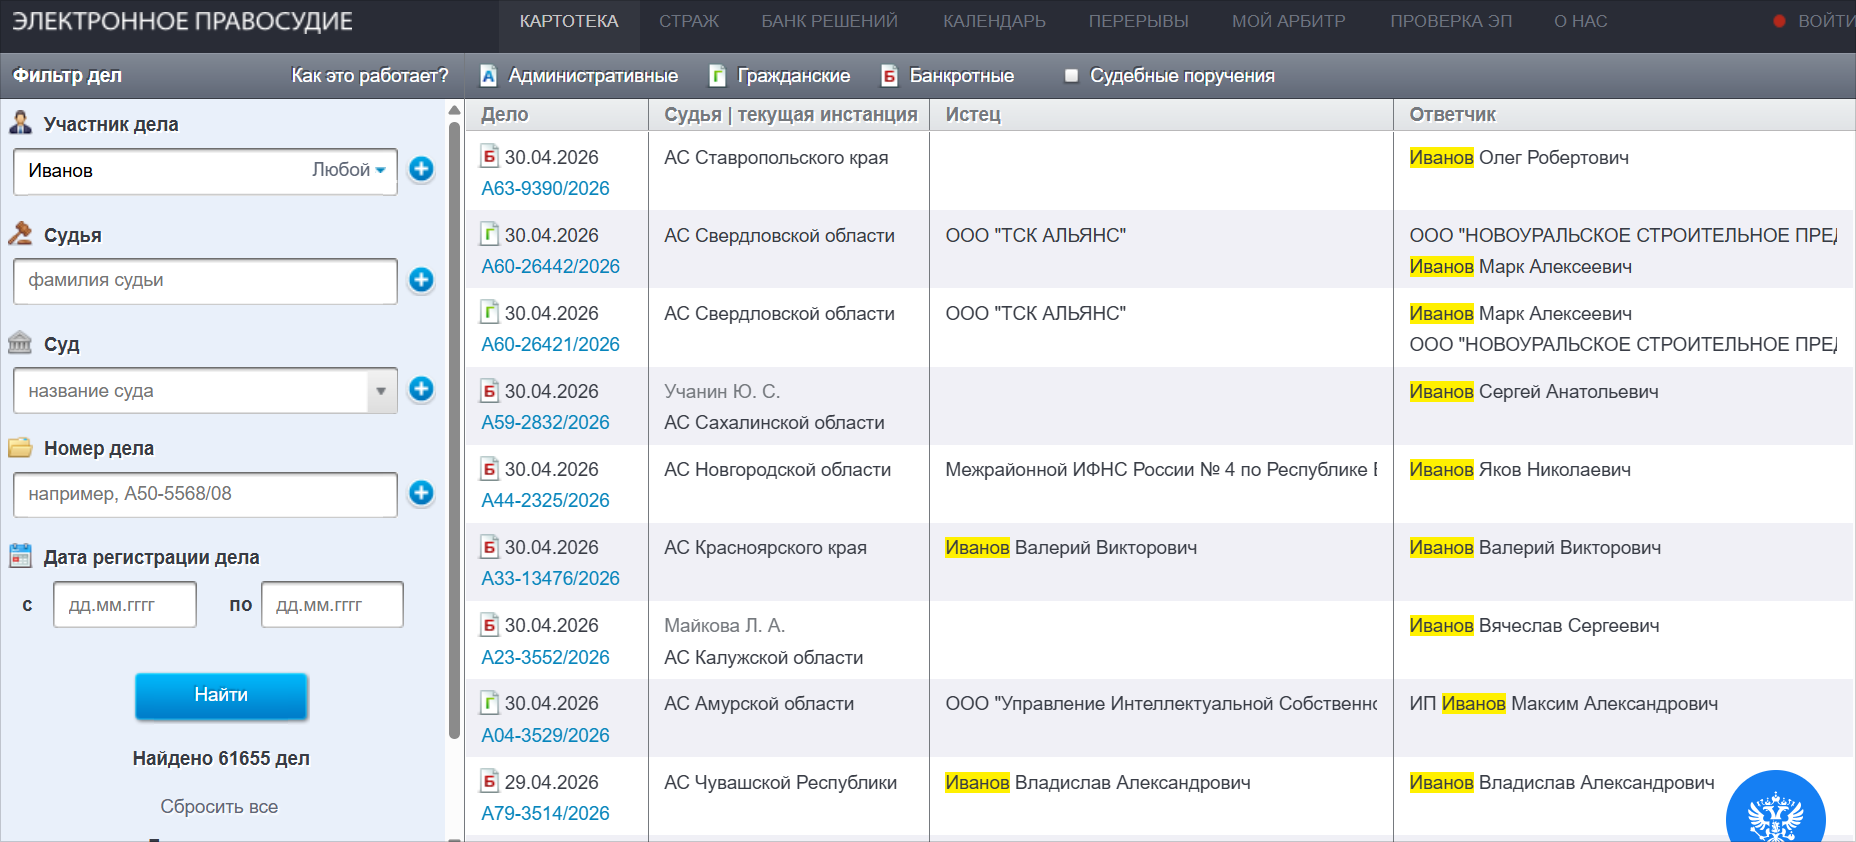
Task: Open the Любой participant type dropdown
Action: click(349, 170)
